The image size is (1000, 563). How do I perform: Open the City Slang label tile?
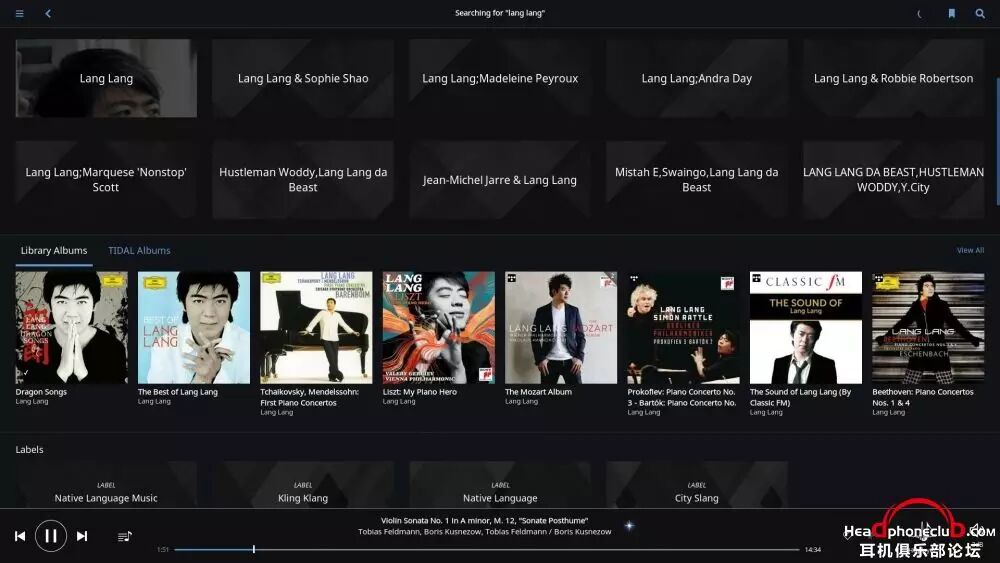pyautogui.click(x=696, y=485)
